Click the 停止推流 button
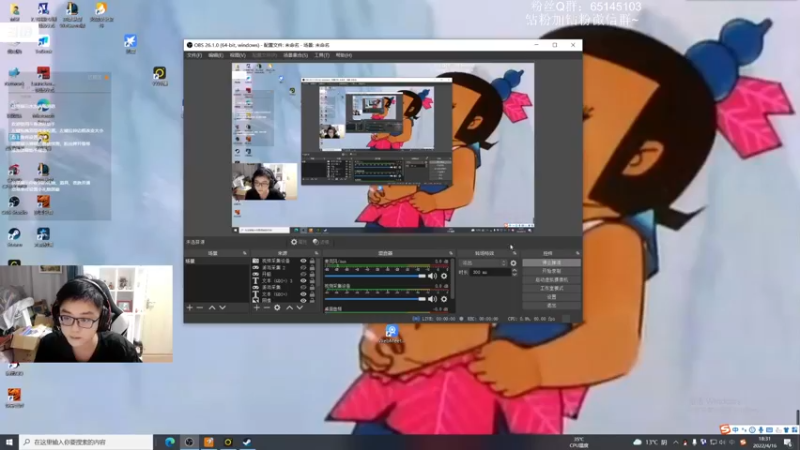The image size is (800, 450). coord(551,263)
